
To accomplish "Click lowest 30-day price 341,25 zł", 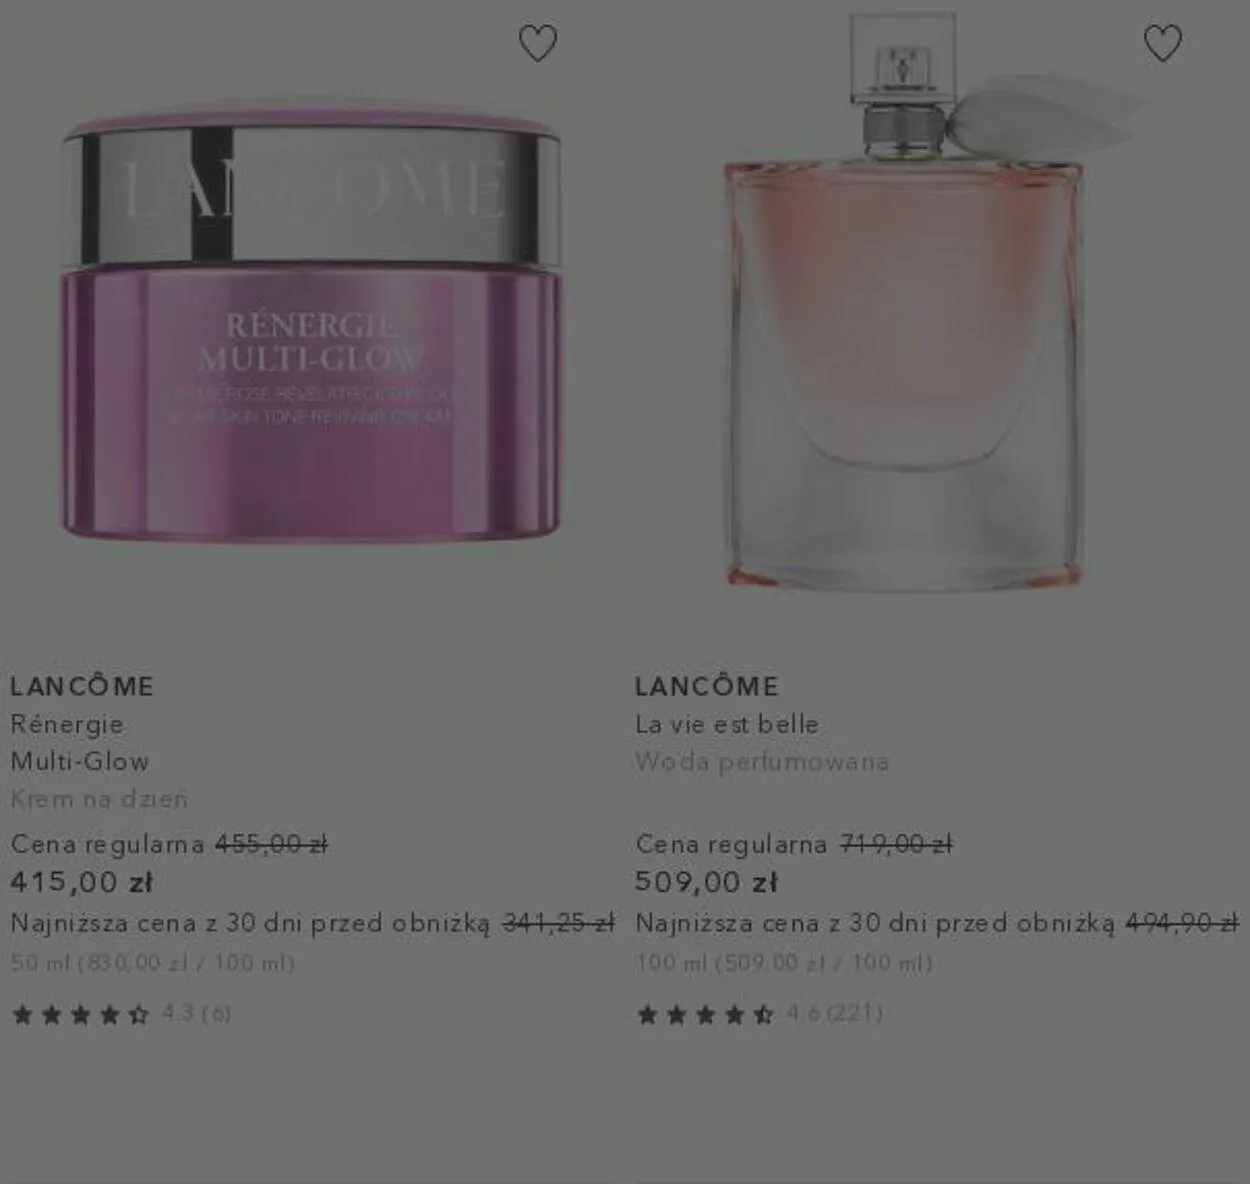I will pos(558,922).
